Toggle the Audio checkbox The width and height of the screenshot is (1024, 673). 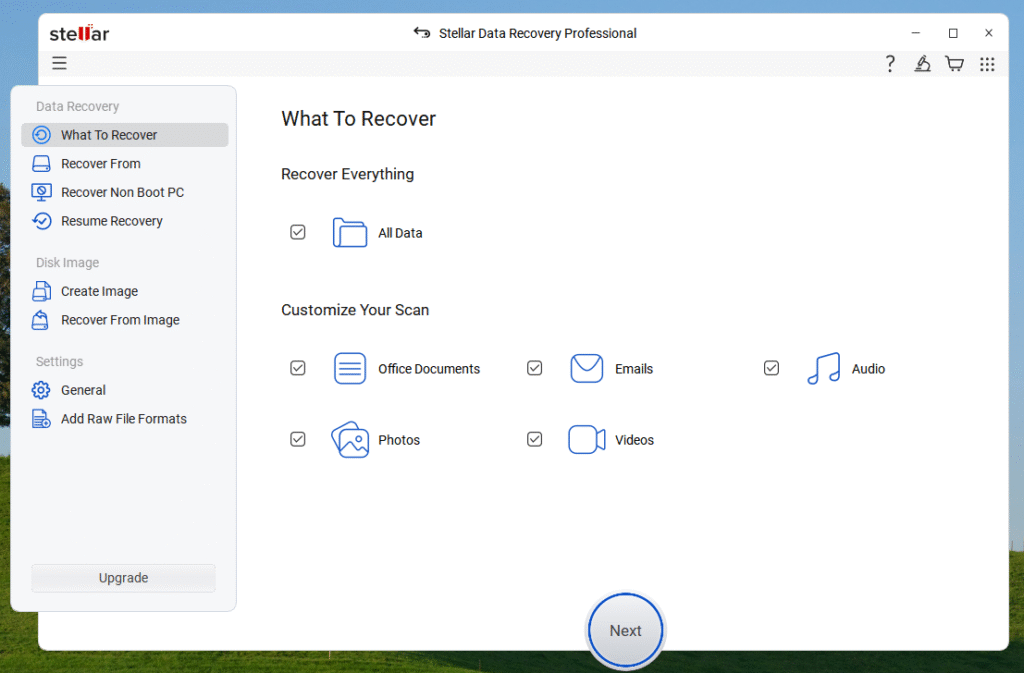click(x=771, y=368)
